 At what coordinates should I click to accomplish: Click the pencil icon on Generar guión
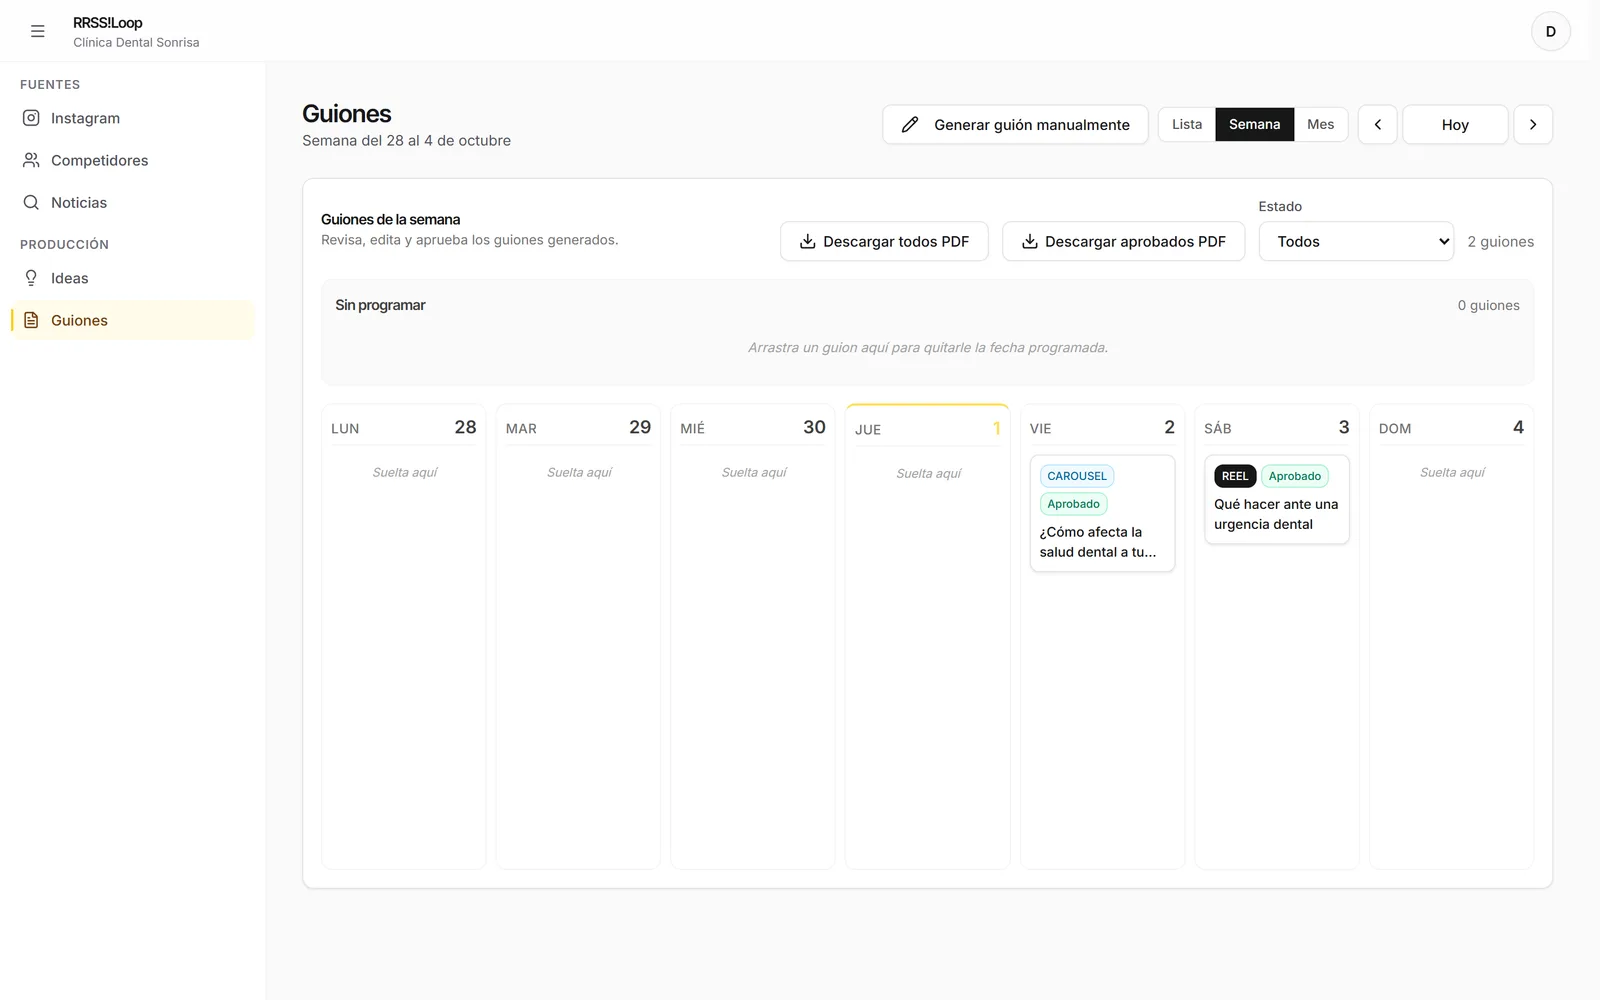pos(910,125)
